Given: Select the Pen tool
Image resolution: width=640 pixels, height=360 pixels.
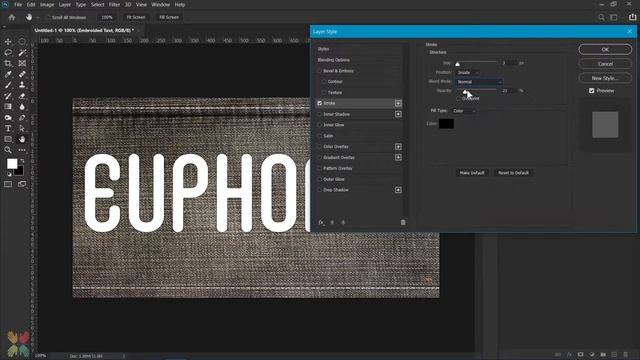Looking at the screenshot, I should pos(22,118).
